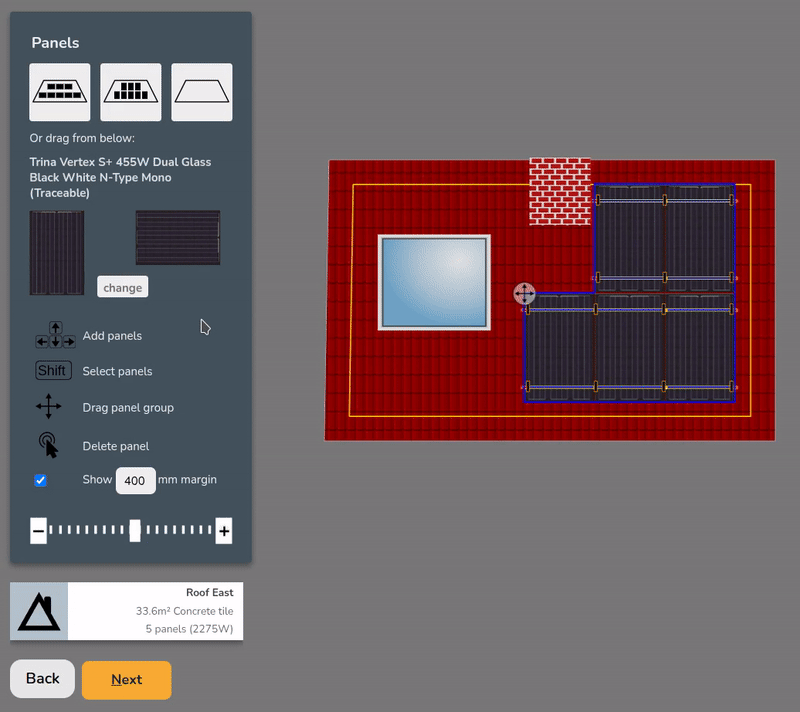
Task: Click the portrait solar panel thumbnail
Action: point(57,252)
